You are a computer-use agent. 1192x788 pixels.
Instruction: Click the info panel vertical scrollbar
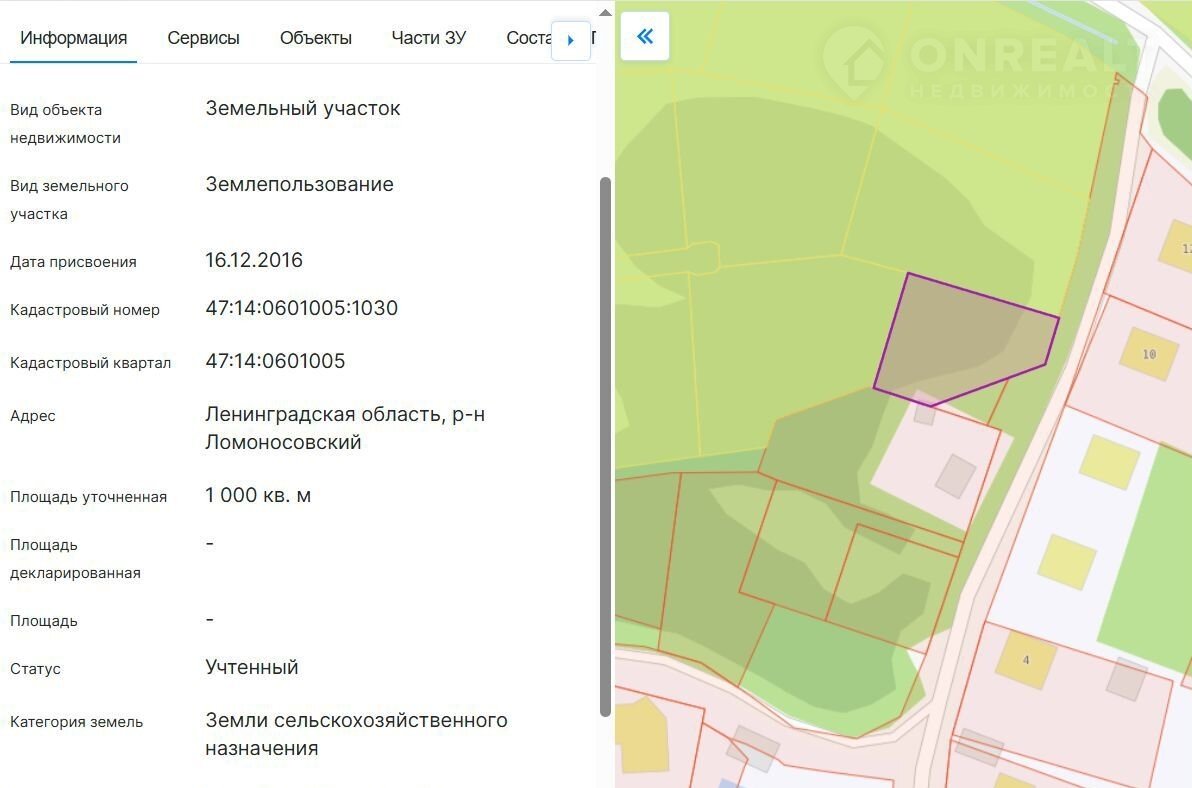(605, 445)
